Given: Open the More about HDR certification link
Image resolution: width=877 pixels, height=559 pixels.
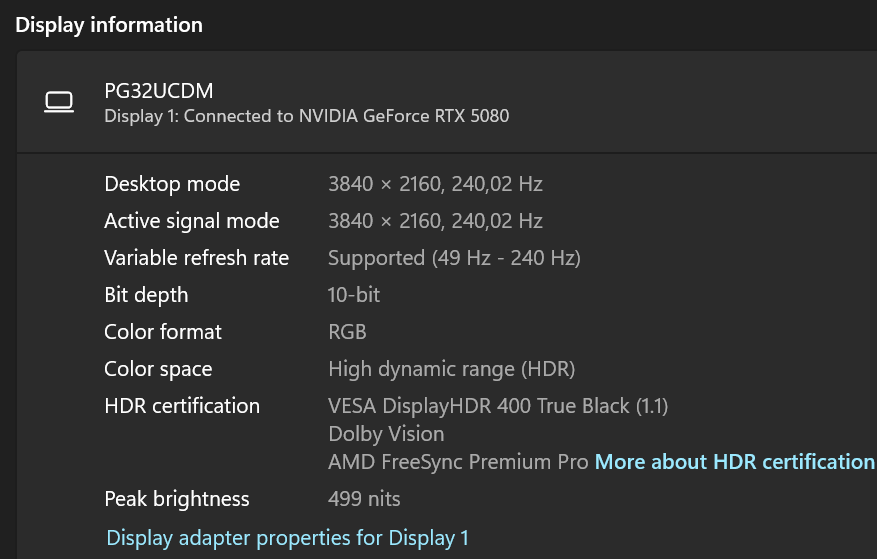Looking at the screenshot, I should tap(734, 462).
